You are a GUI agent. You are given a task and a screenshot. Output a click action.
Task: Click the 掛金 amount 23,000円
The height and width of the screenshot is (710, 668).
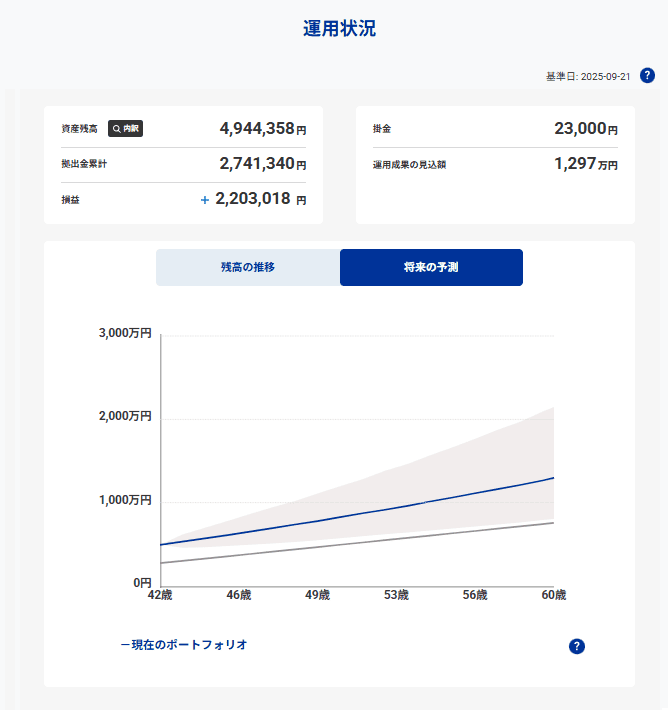point(585,129)
